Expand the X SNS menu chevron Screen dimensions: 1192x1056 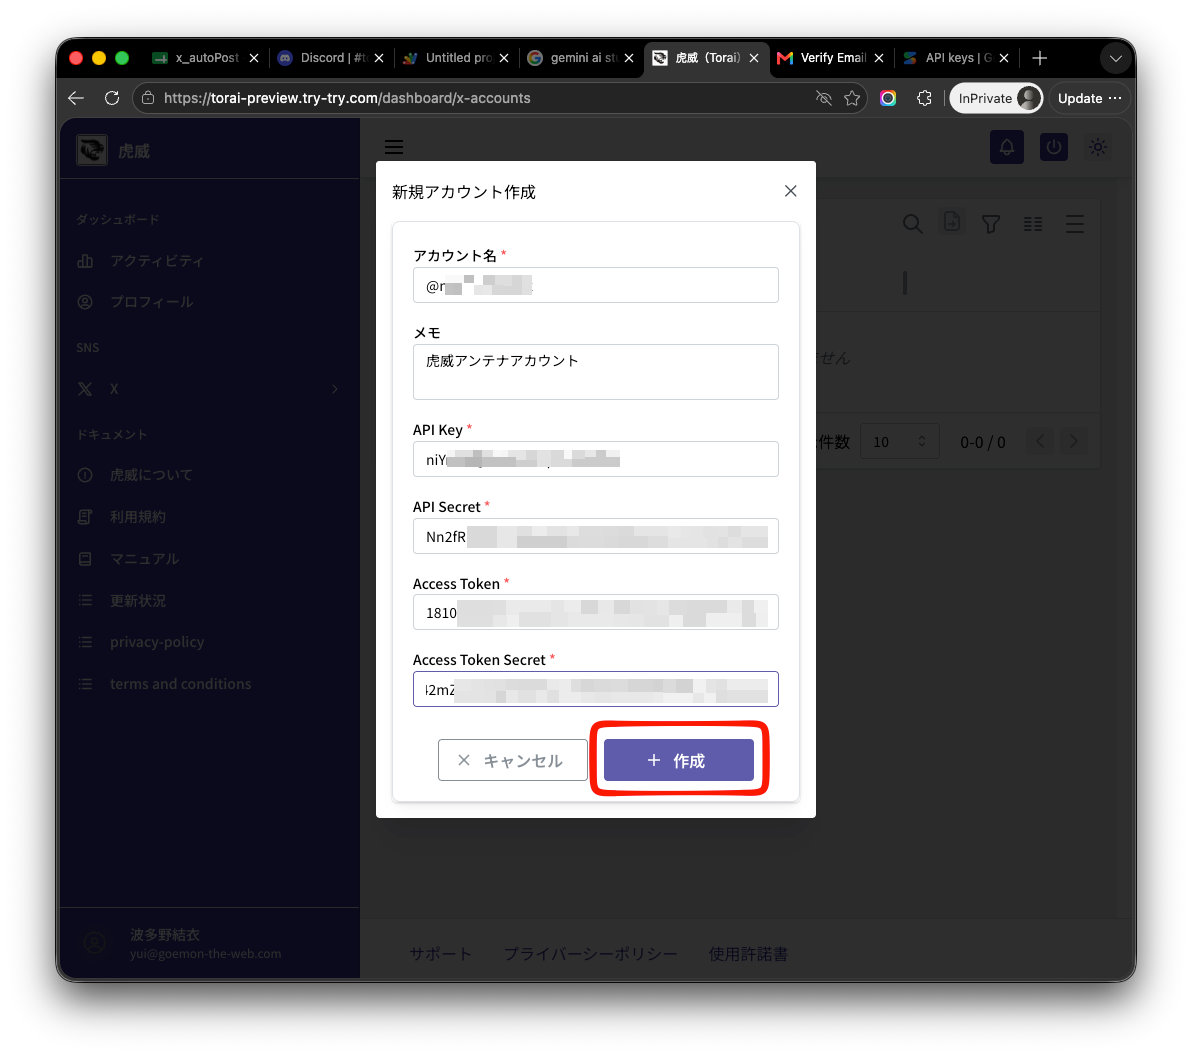coord(334,389)
